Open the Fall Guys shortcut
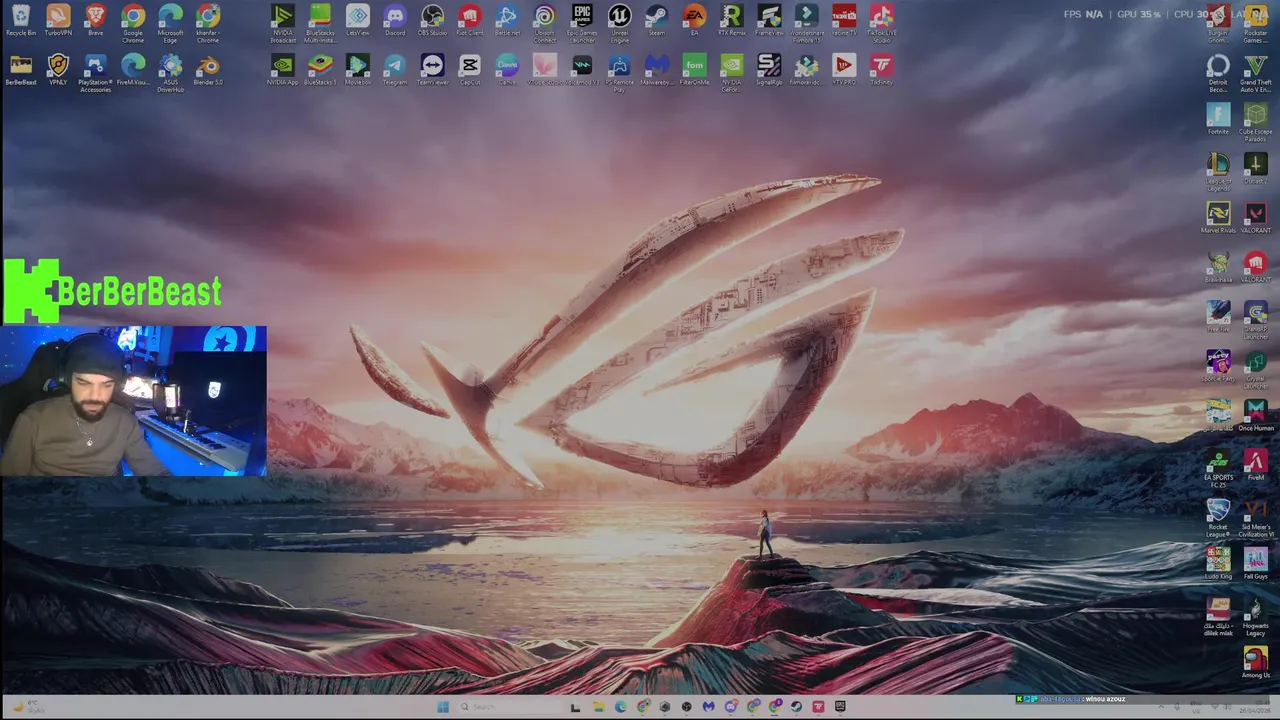Image resolution: width=1280 pixels, height=720 pixels. [x=1256, y=564]
